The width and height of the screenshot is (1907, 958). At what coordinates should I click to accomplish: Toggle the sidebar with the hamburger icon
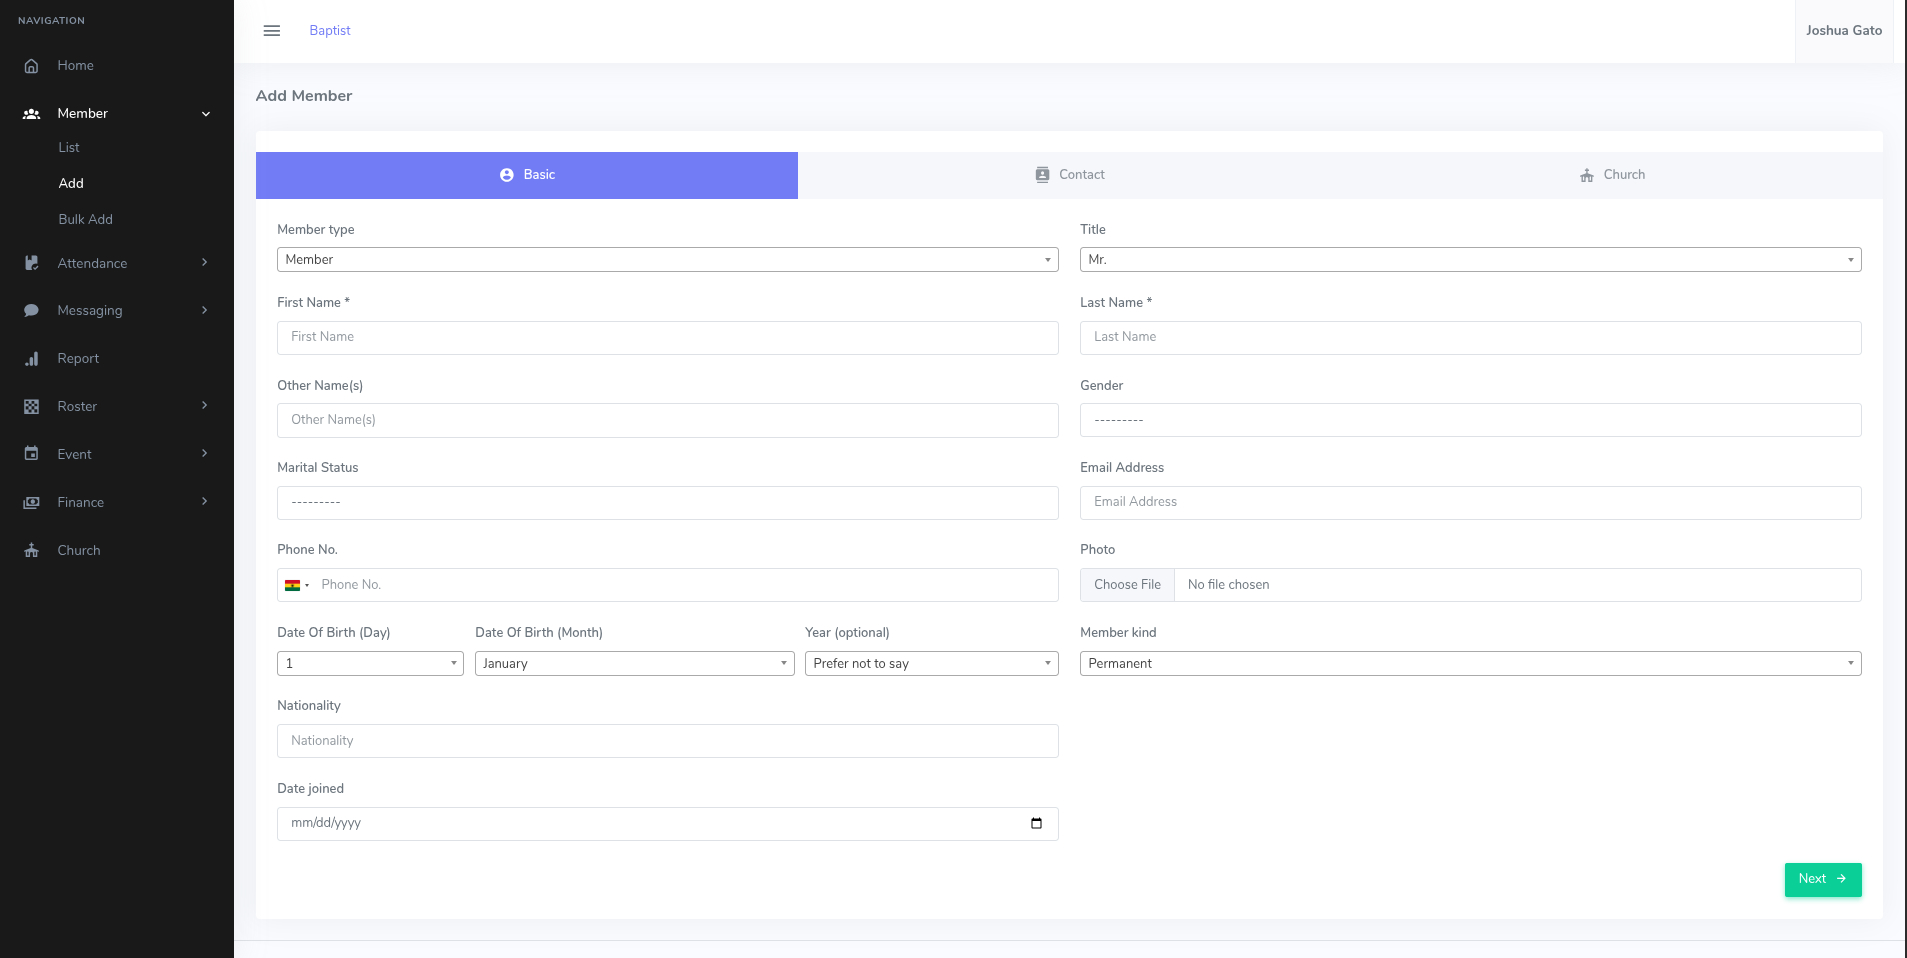271,30
